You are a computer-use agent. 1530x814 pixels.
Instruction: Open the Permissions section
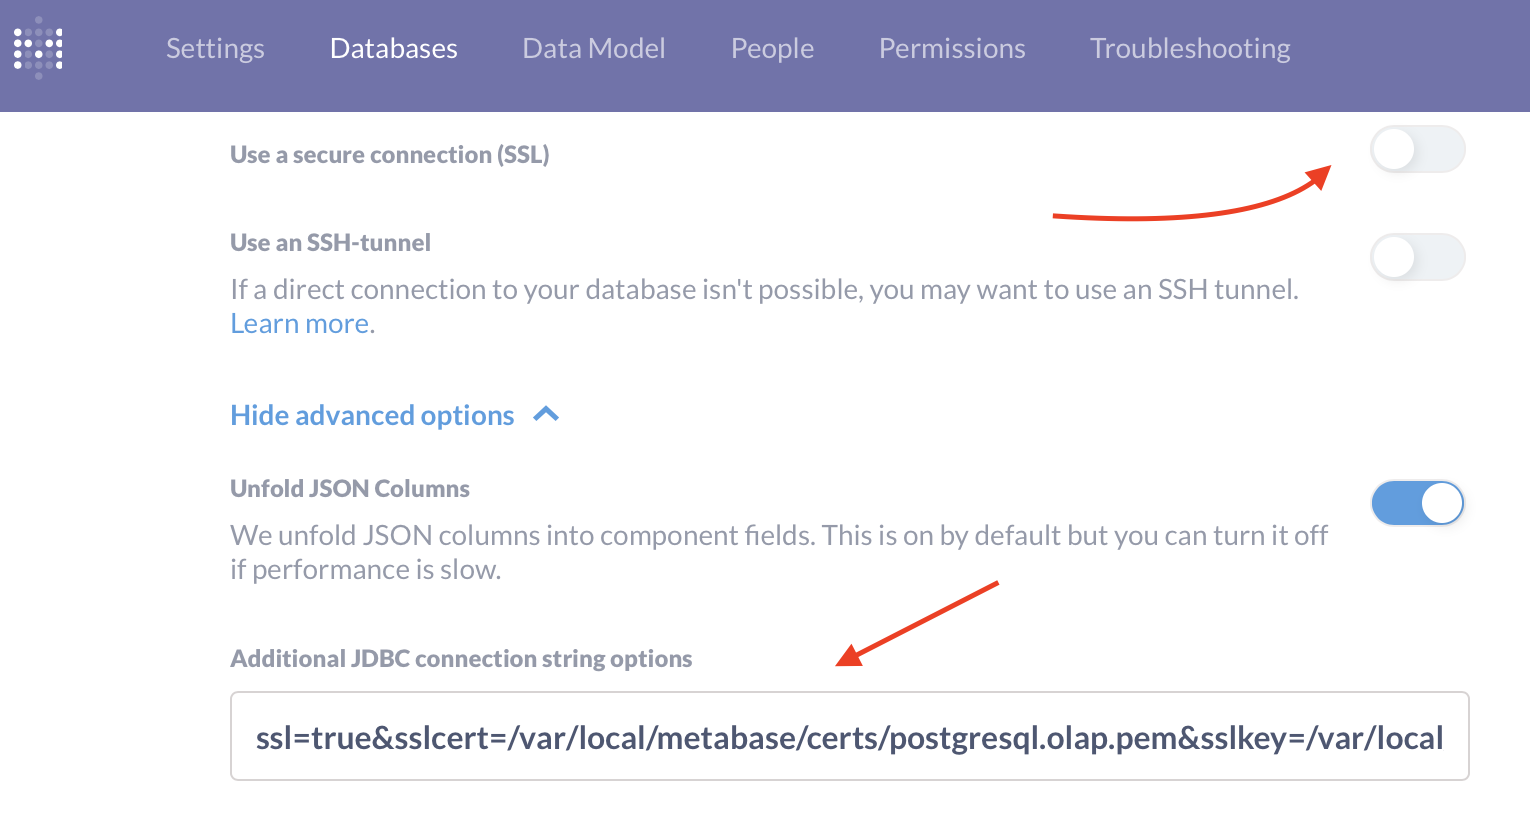[952, 47]
